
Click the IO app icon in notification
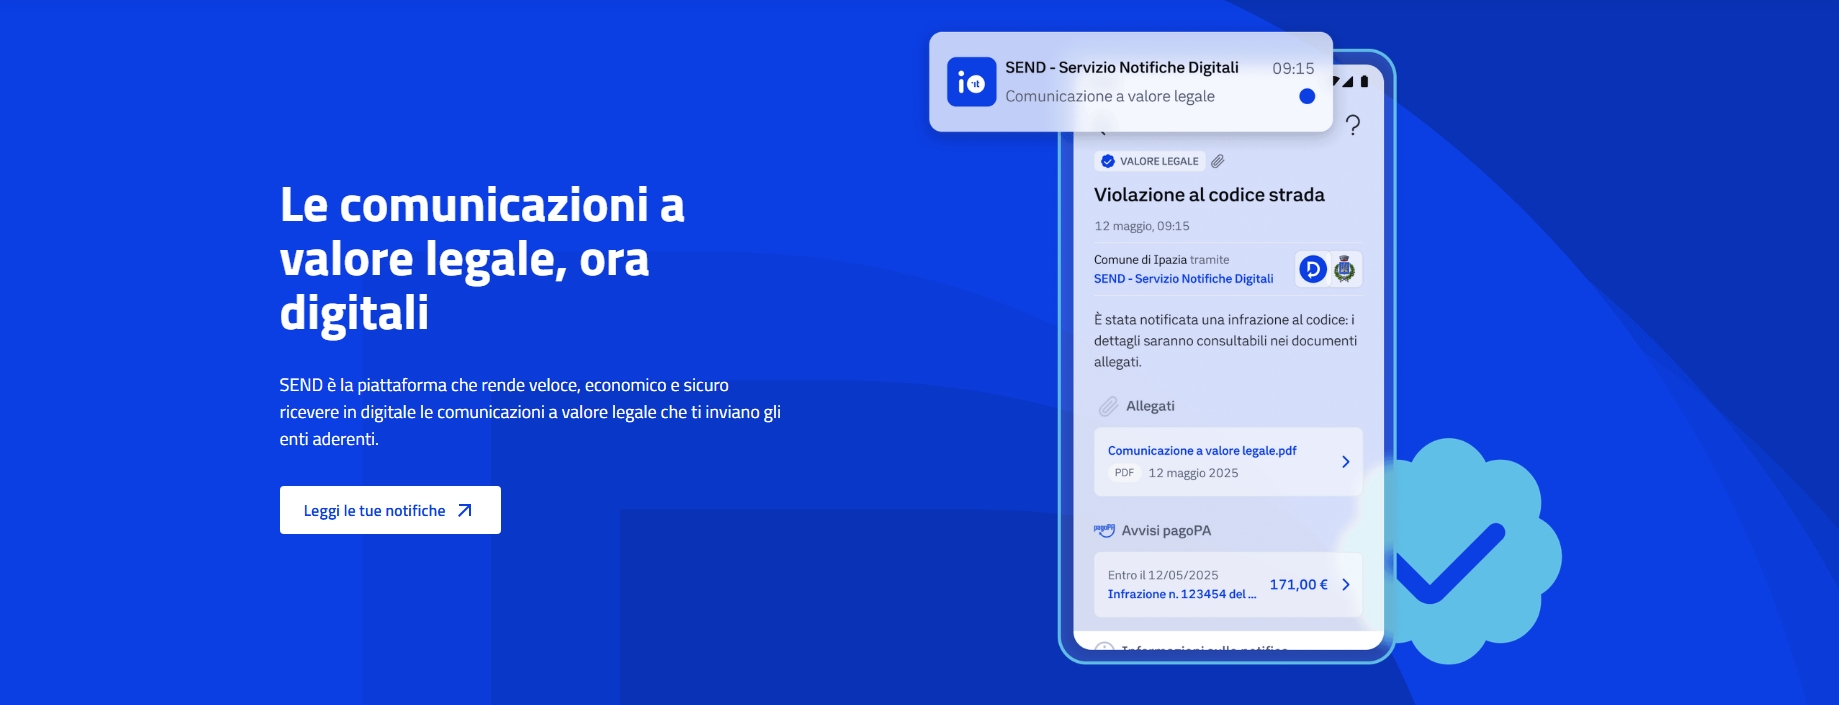coord(971,82)
